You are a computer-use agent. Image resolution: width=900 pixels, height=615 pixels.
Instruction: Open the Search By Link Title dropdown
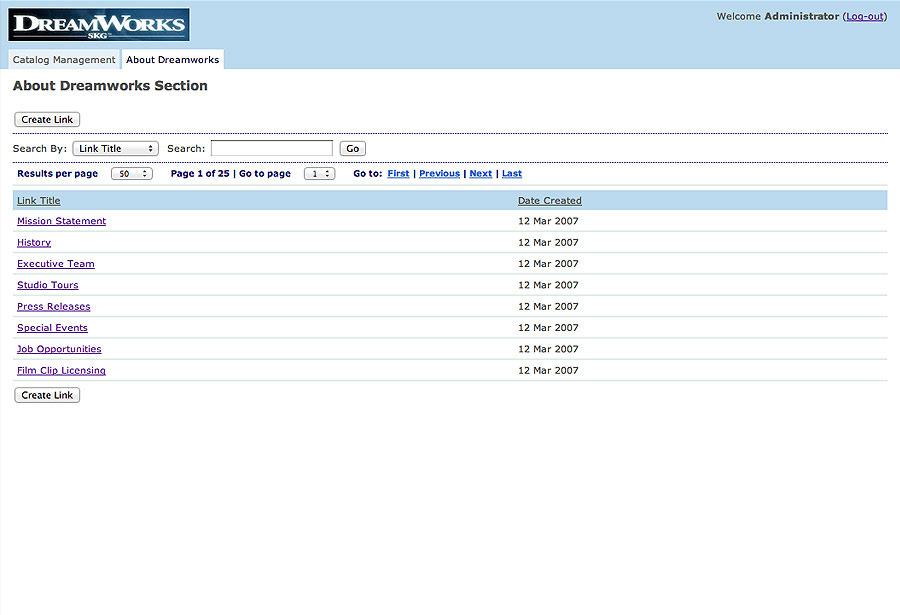pyautogui.click(x=115, y=149)
